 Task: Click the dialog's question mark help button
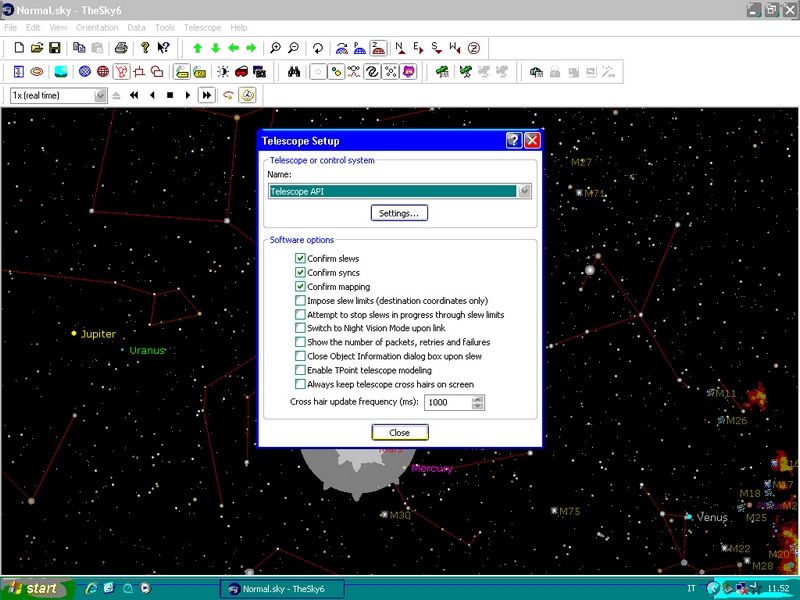coord(514,140)
